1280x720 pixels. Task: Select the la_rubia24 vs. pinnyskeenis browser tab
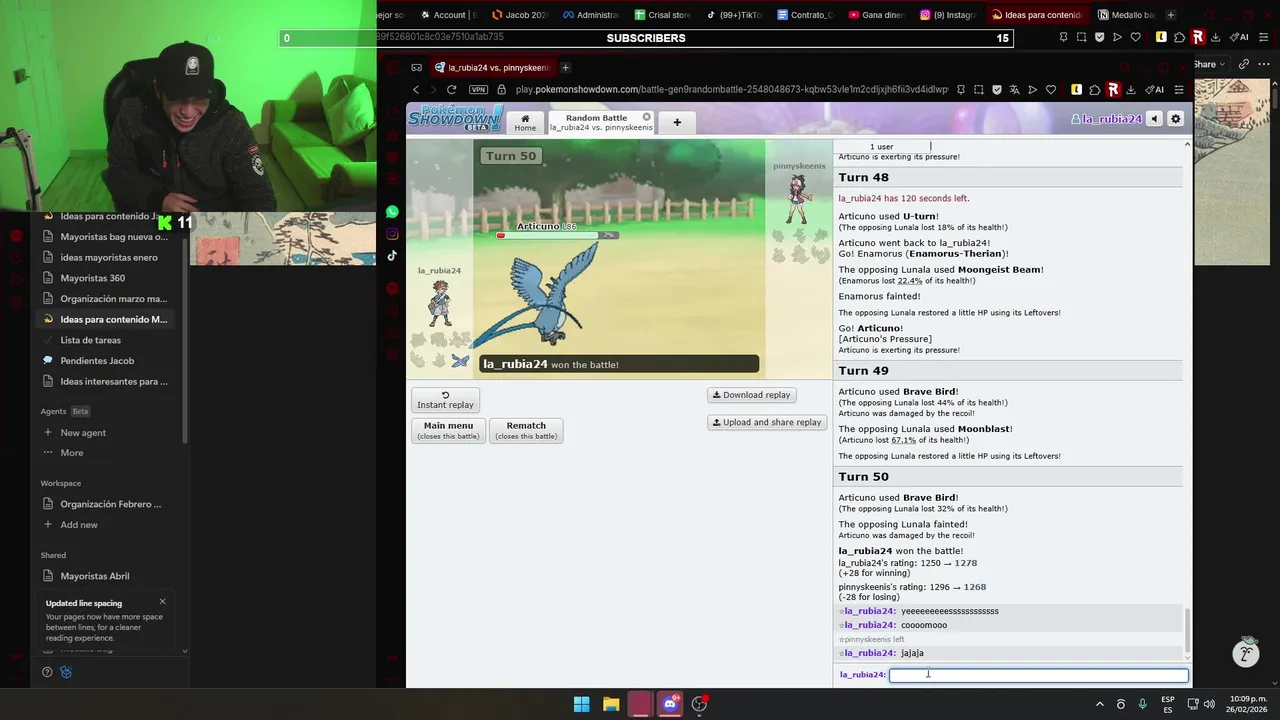point(492,67)
